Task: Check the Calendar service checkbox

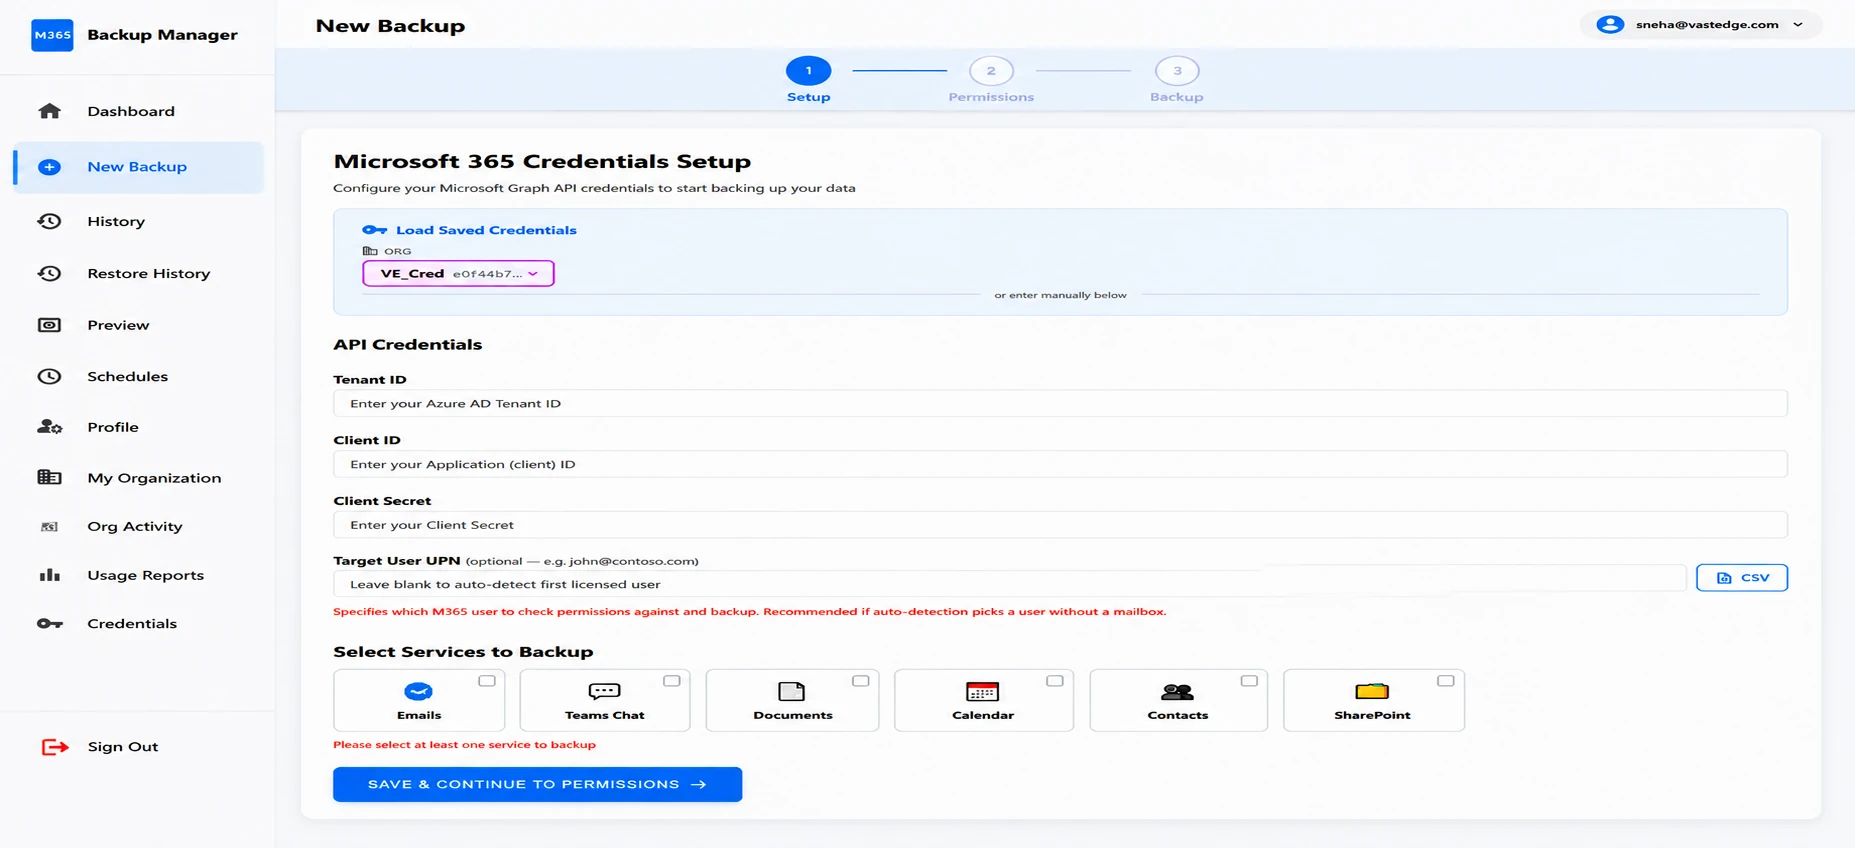Action: coord(1055,681)
